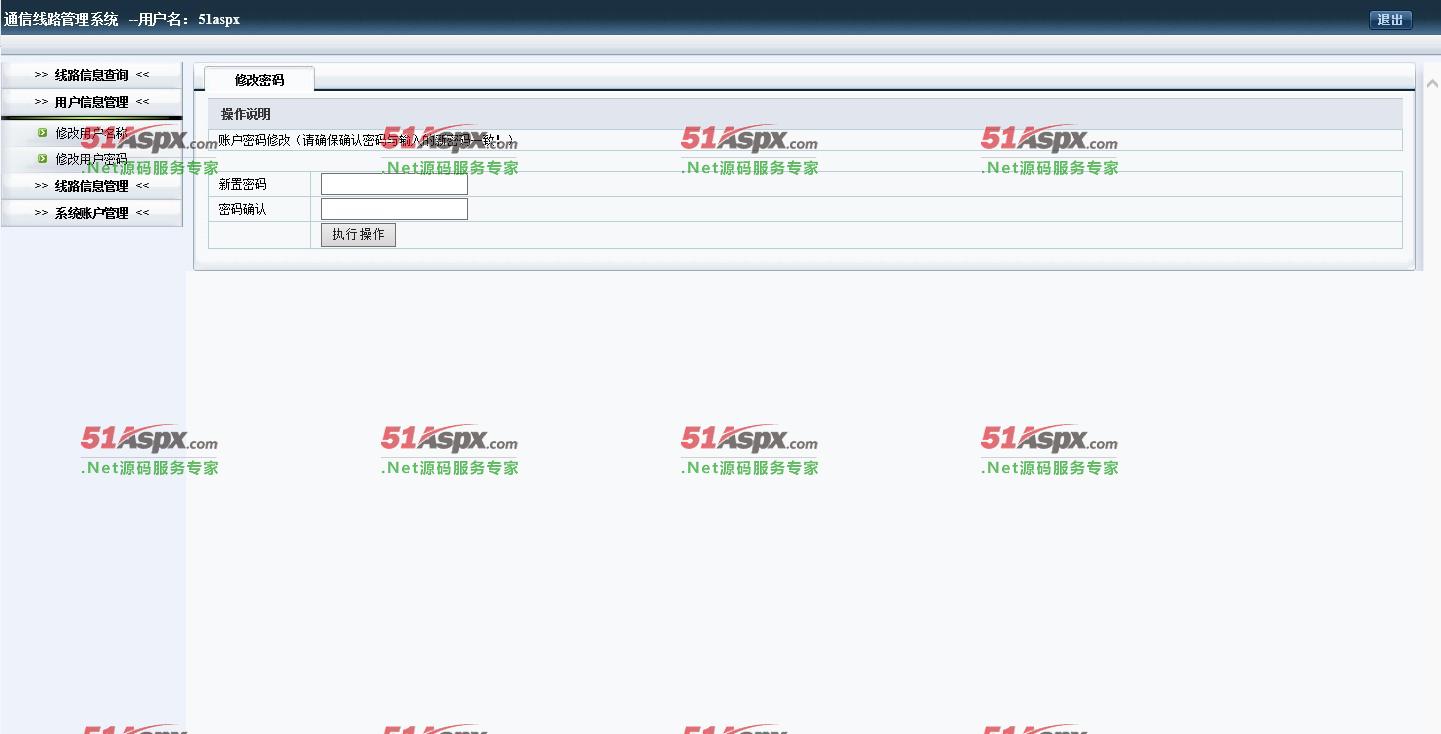Click the 退出 logout button
1441x734 pixels.
pyautogui.click(x=1390, y=20)
